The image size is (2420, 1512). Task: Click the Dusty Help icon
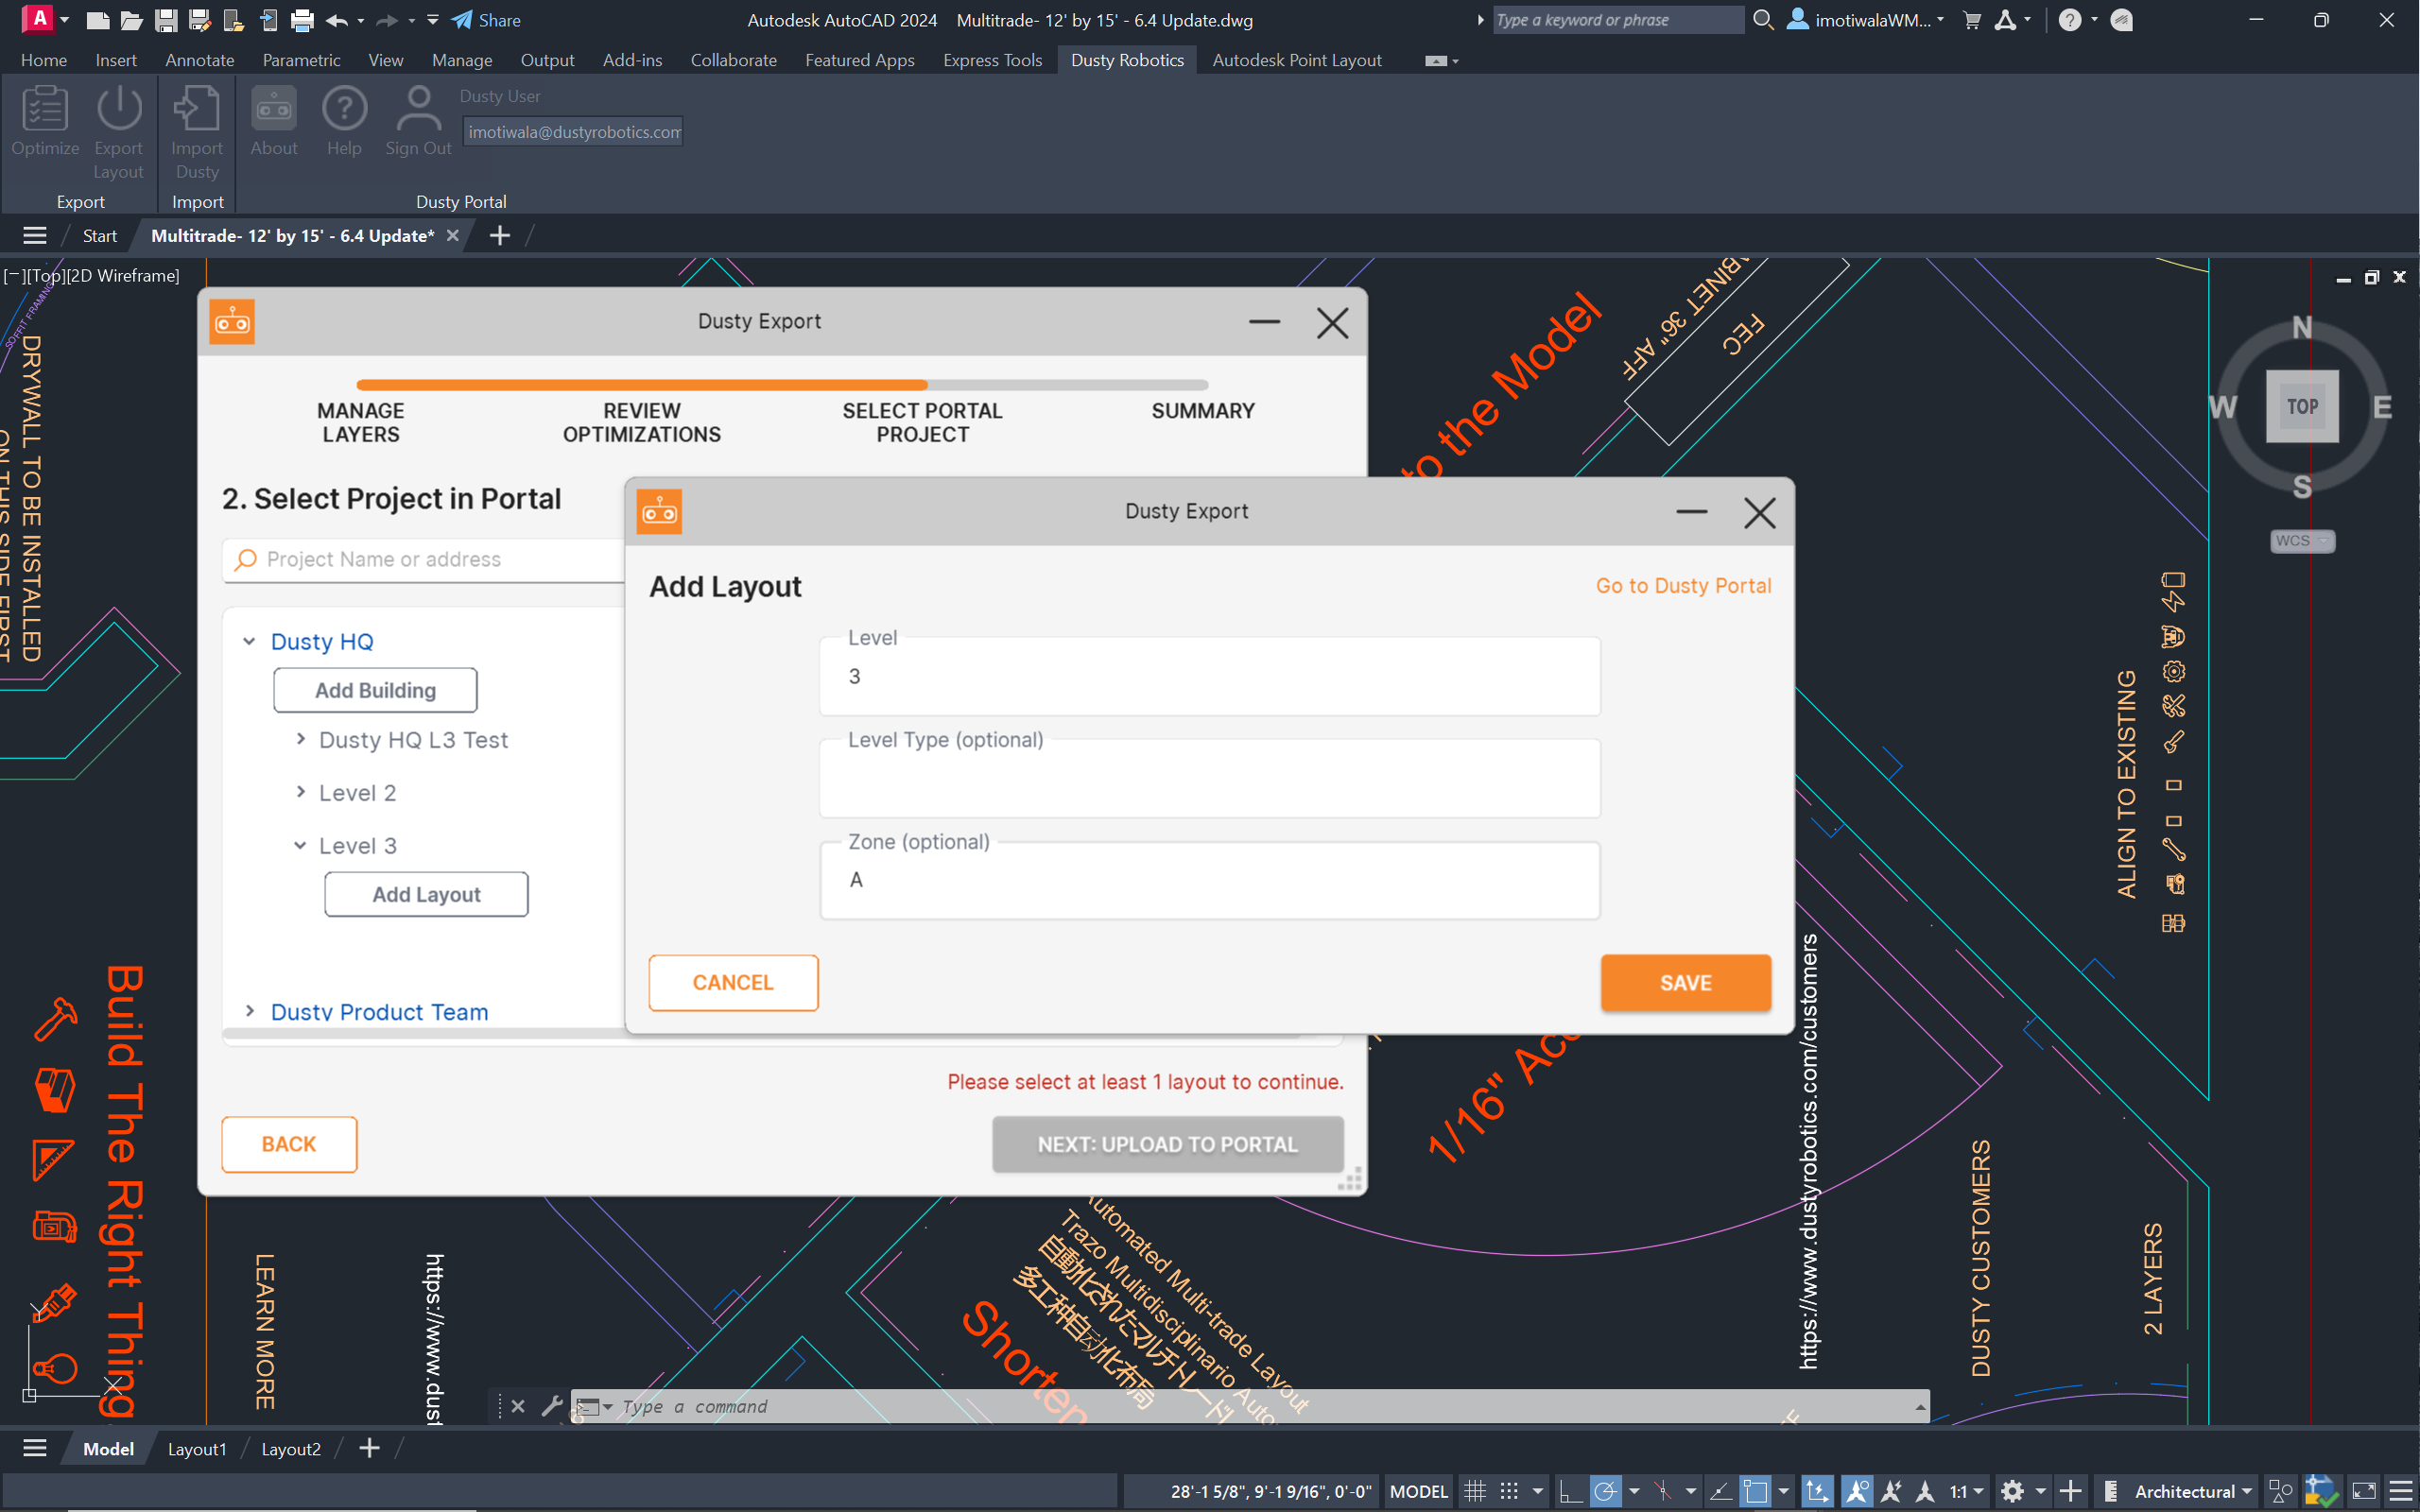pos(344,109)
